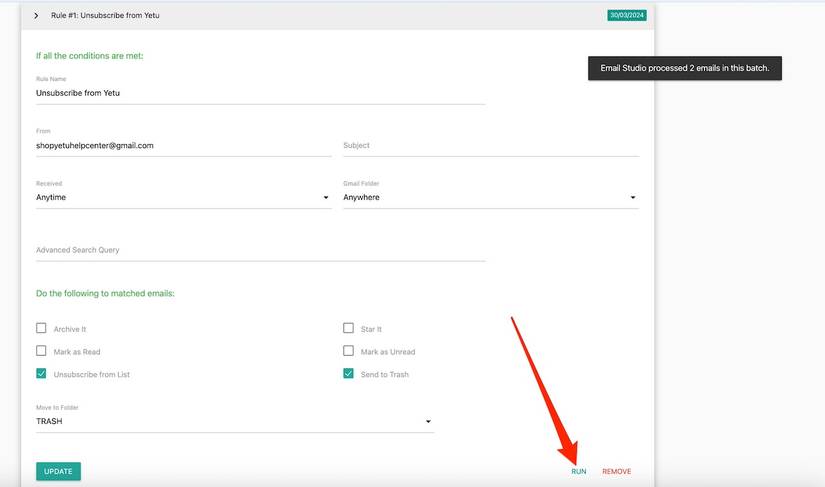Click the red REMOVE link
This screenshot has height=487, width=825.
coord(616,471)
